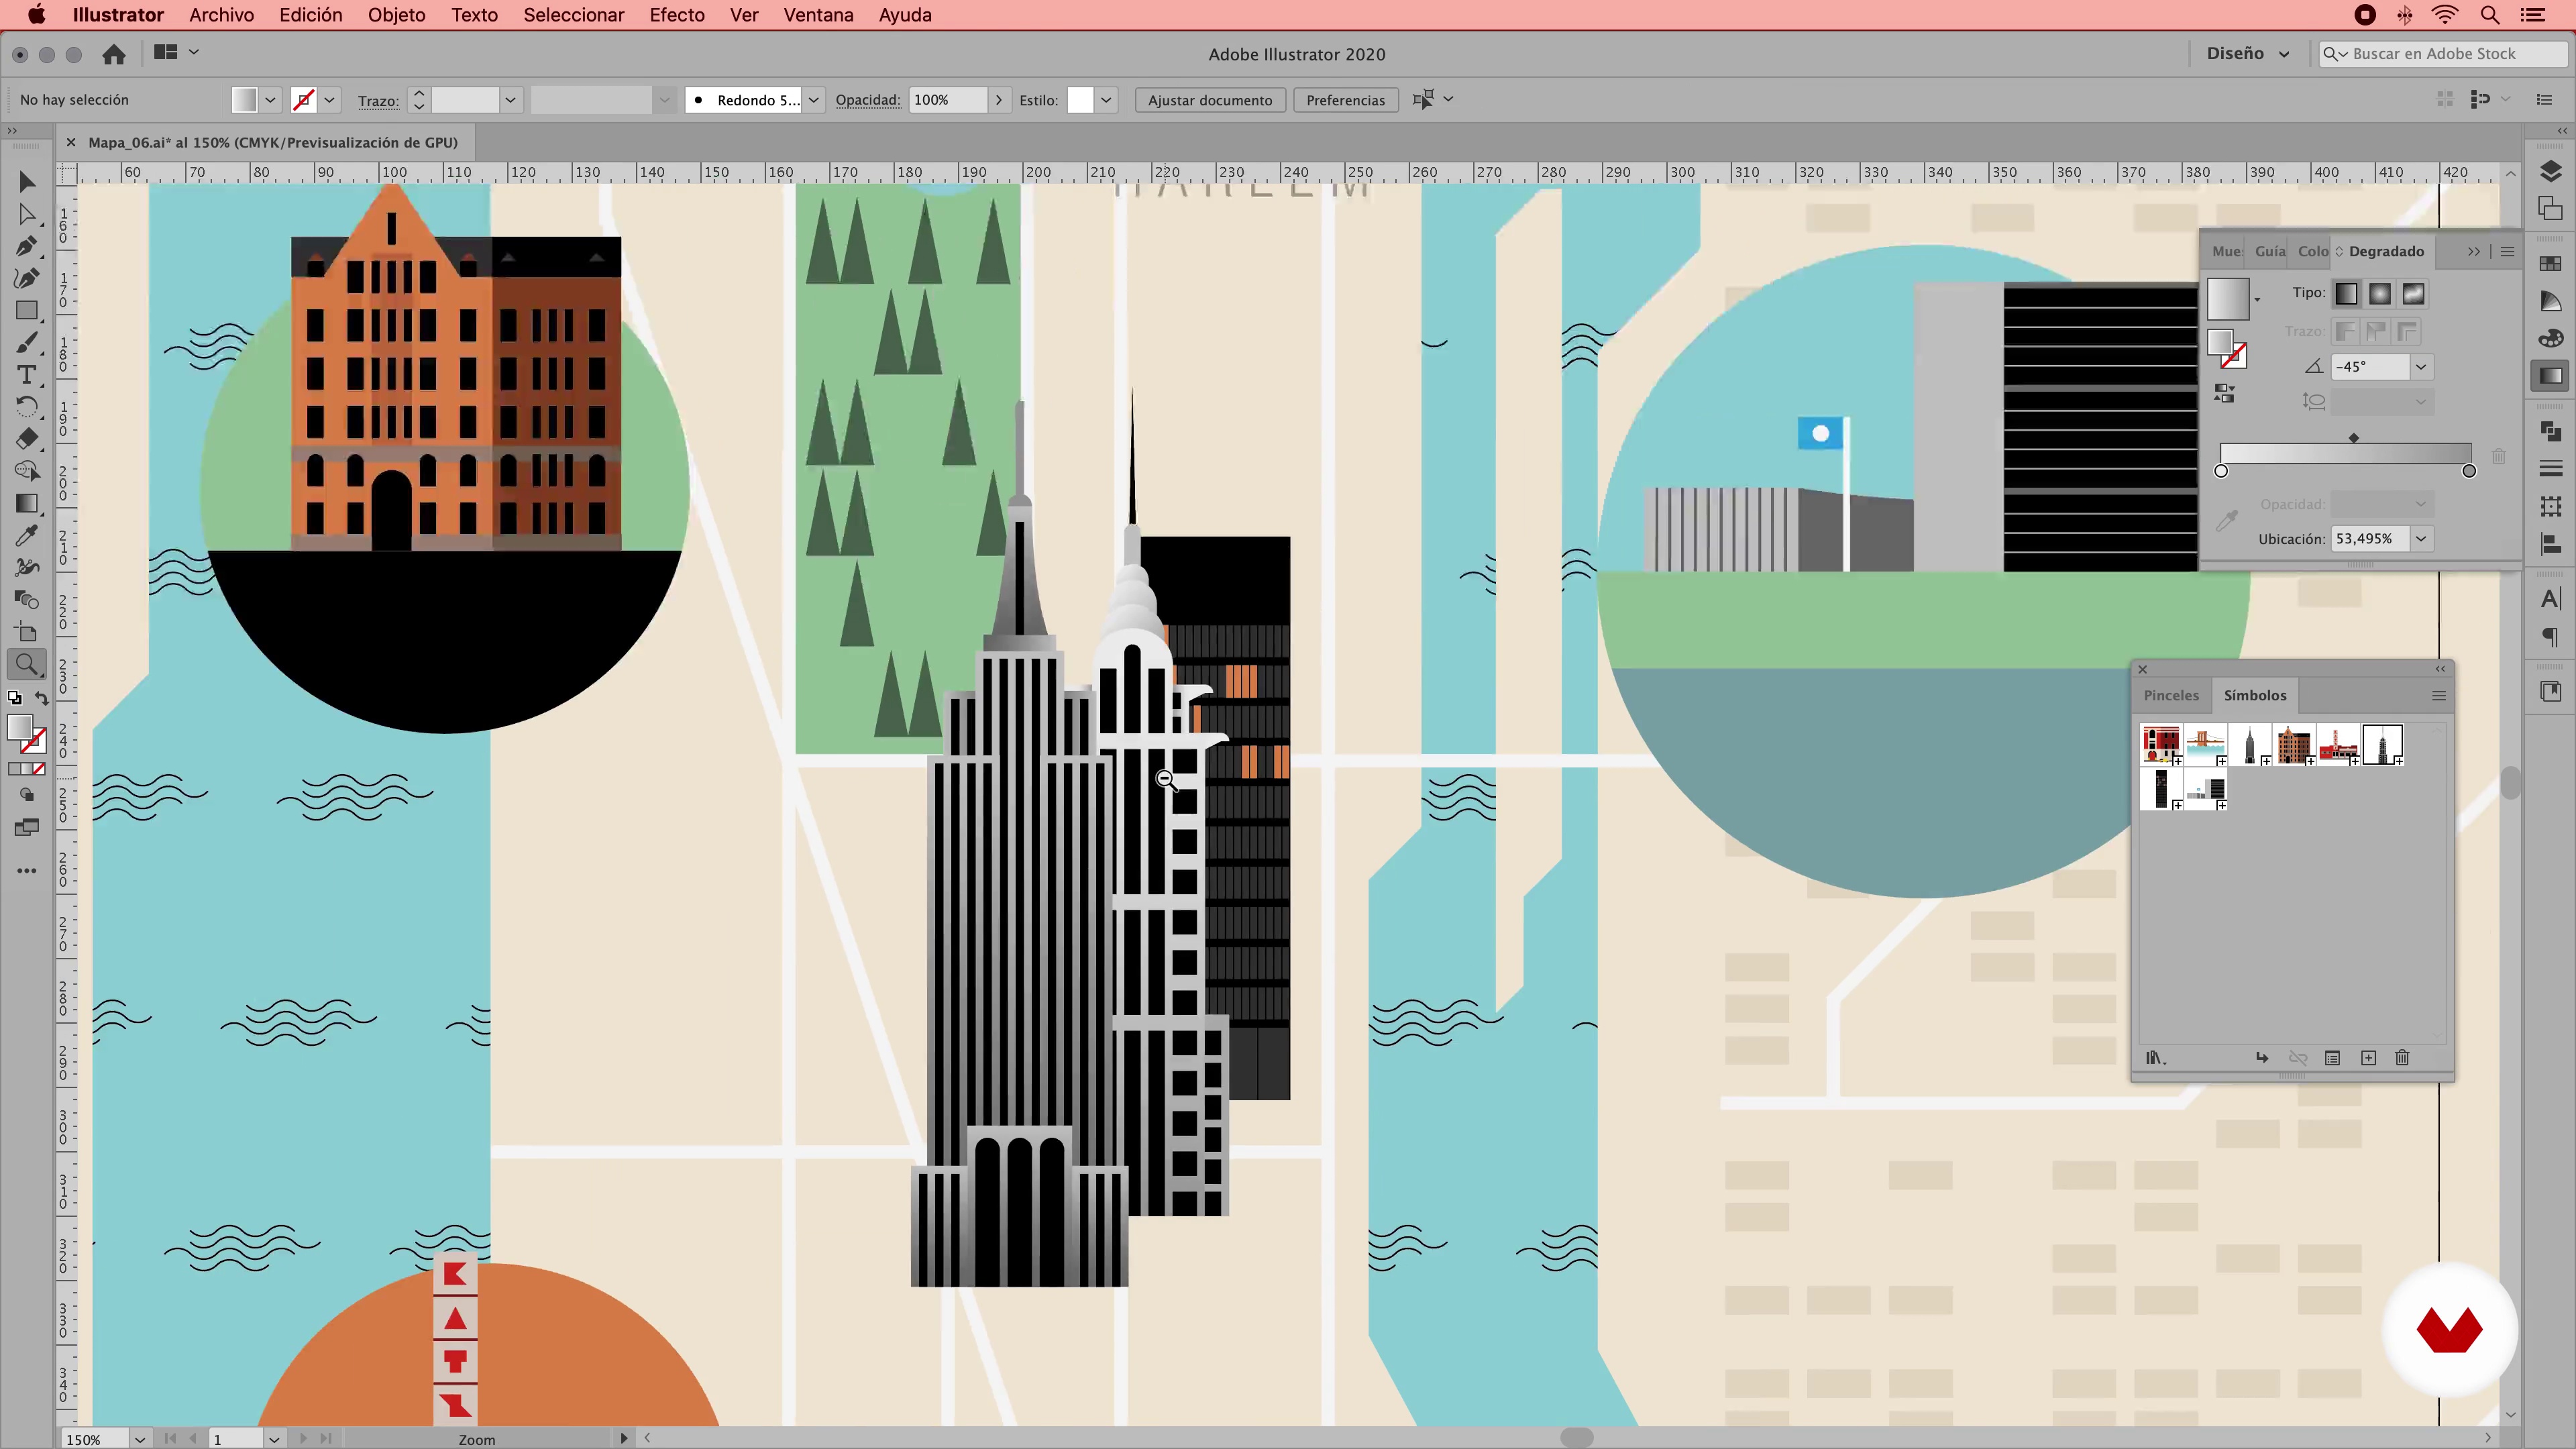Open the Swatches panel icon in the dock
This screenshot has width=2576, height=1449.
click(2550, 264)
